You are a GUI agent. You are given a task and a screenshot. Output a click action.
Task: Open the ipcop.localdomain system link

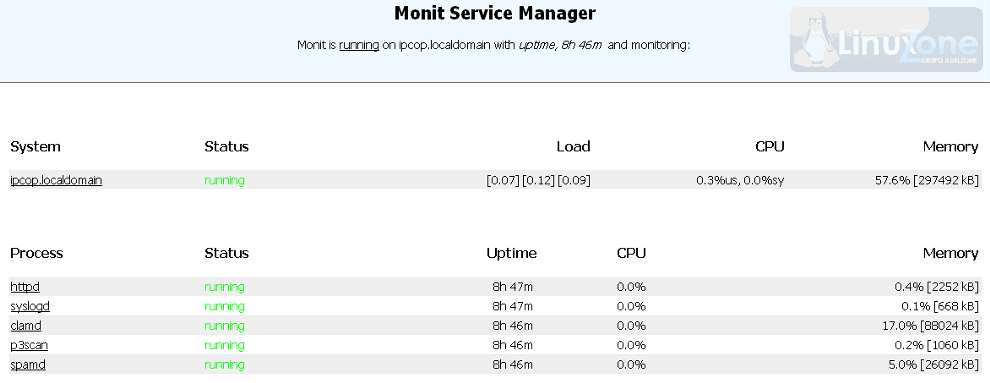[56, 180]
